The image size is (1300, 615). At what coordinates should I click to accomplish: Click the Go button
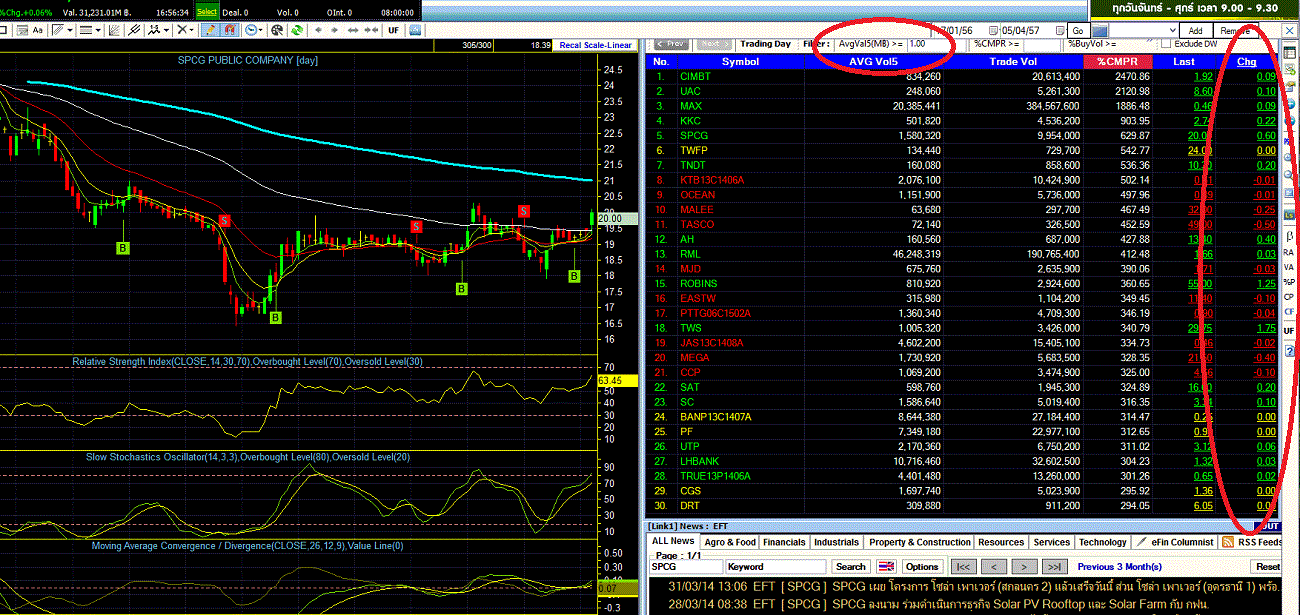point(1077,30)
